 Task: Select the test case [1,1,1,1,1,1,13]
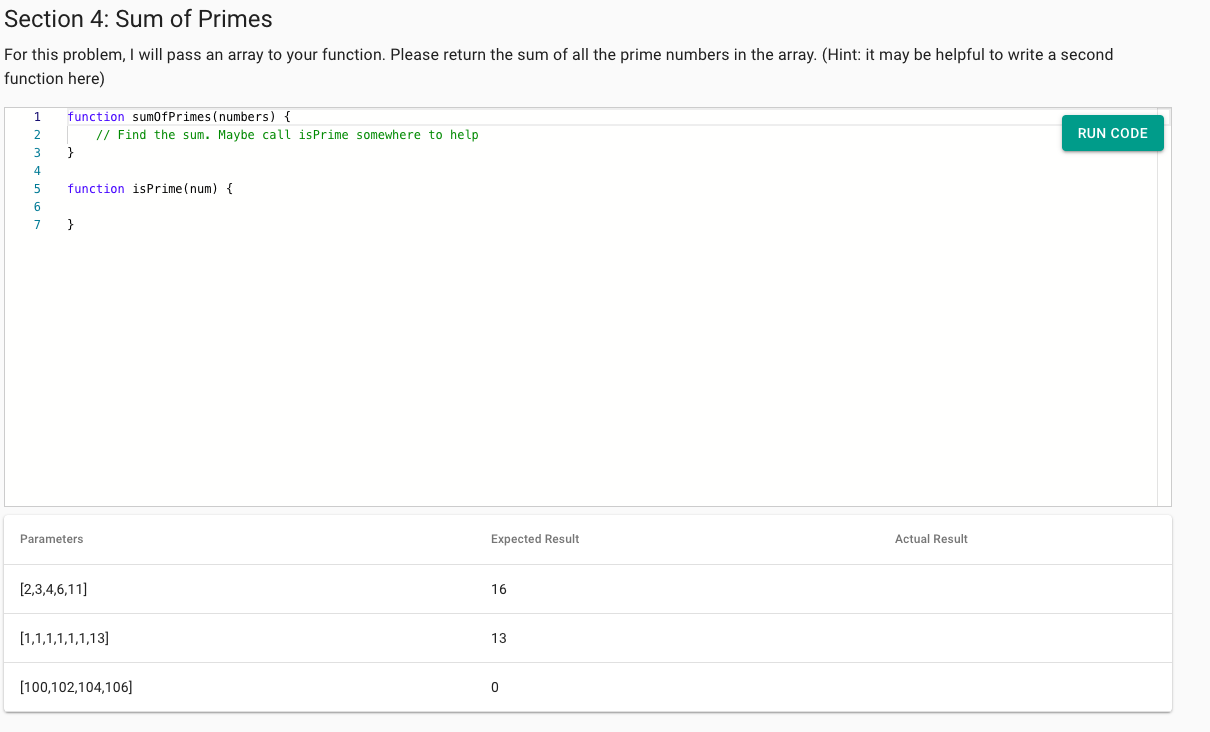tap(63, 638)
